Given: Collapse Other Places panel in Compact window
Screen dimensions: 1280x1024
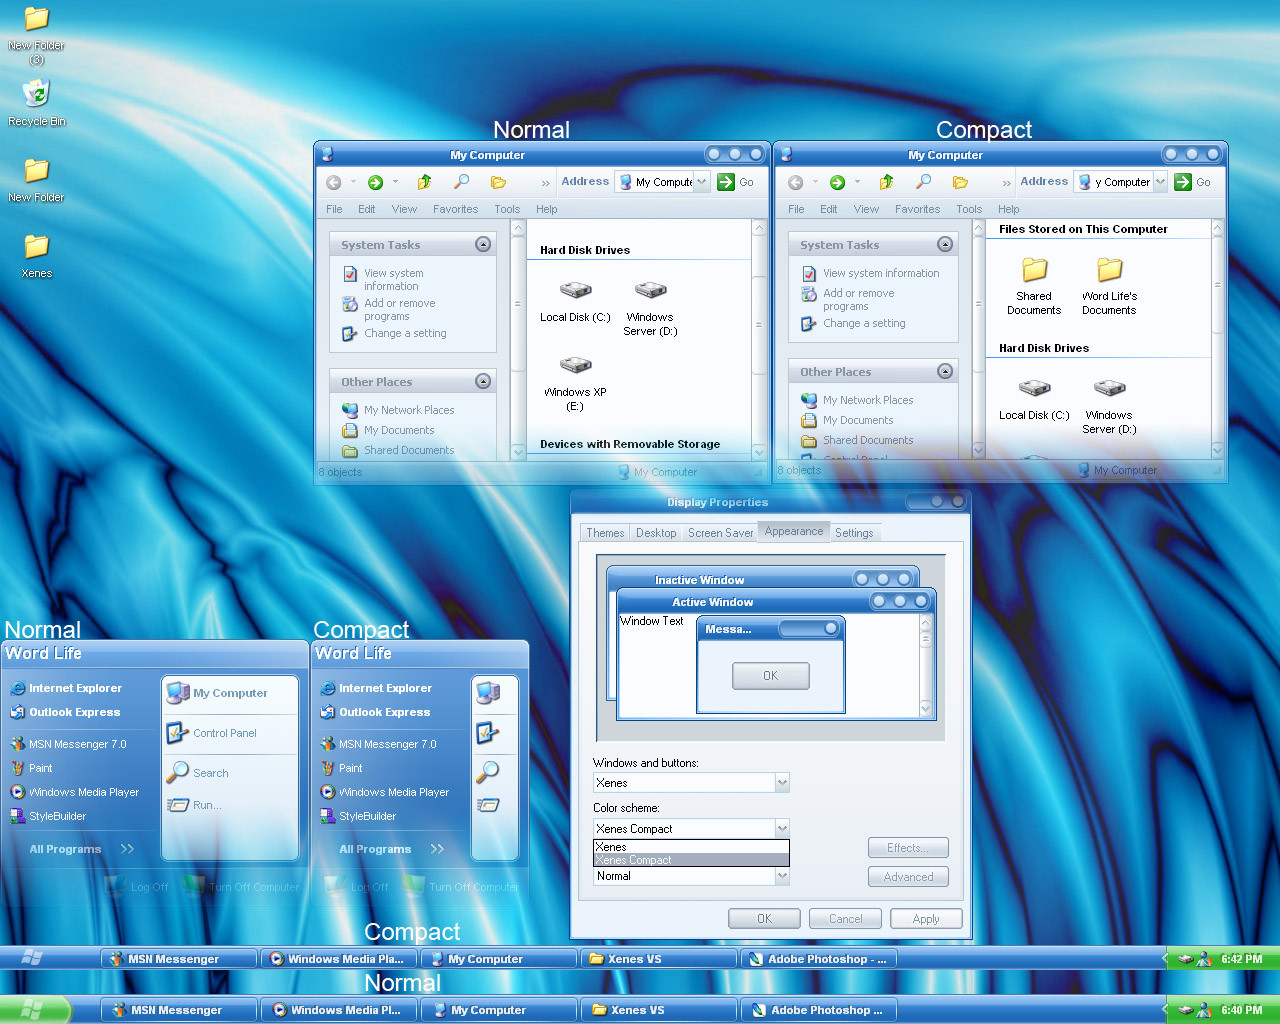Looking at the screenshot, I should point(945,371).
